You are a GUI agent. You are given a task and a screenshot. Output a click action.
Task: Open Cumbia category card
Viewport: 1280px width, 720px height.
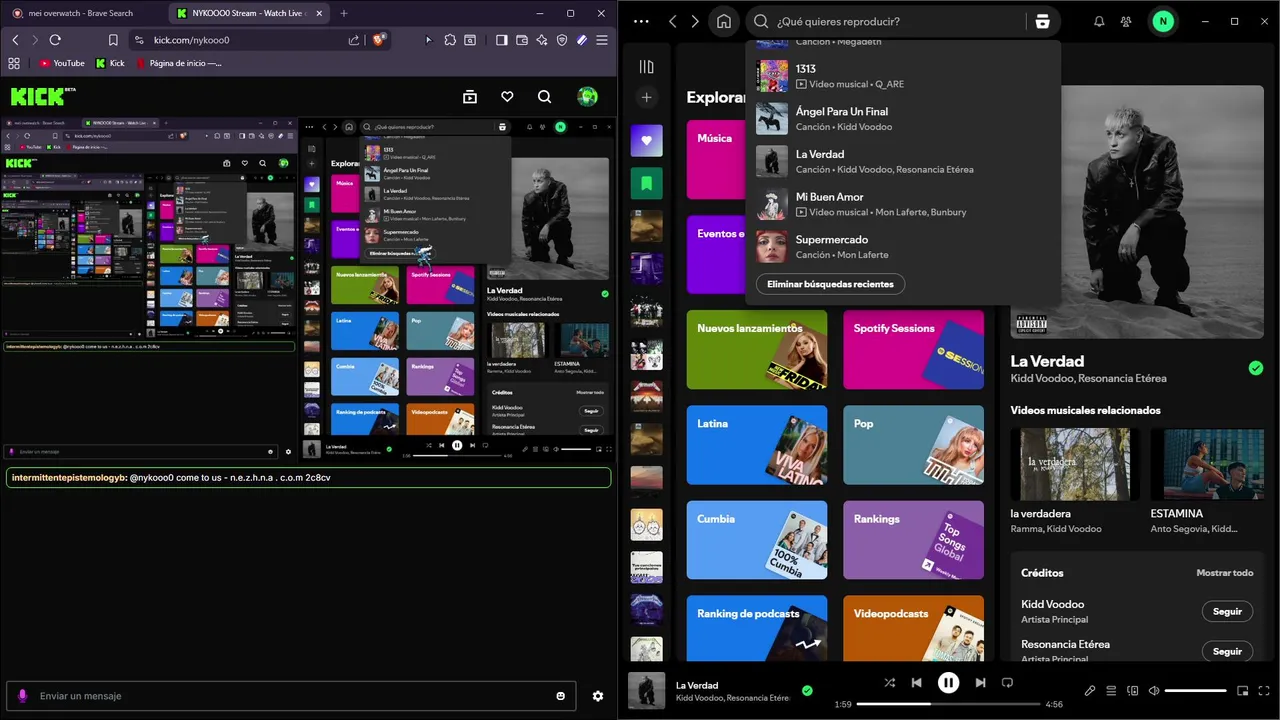coord(757,540)
